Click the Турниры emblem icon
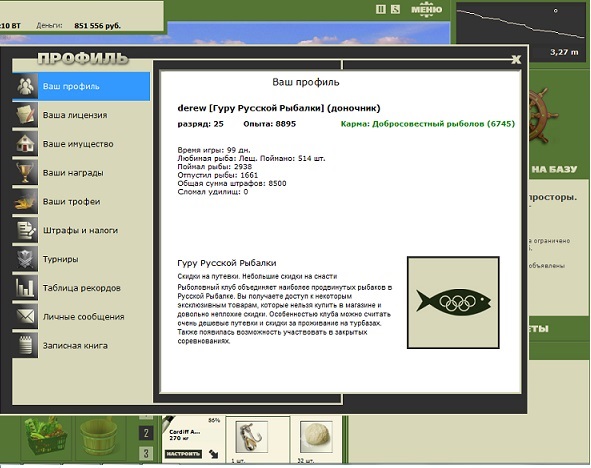Viewport: 591px width, 468px height. point(25,259)
